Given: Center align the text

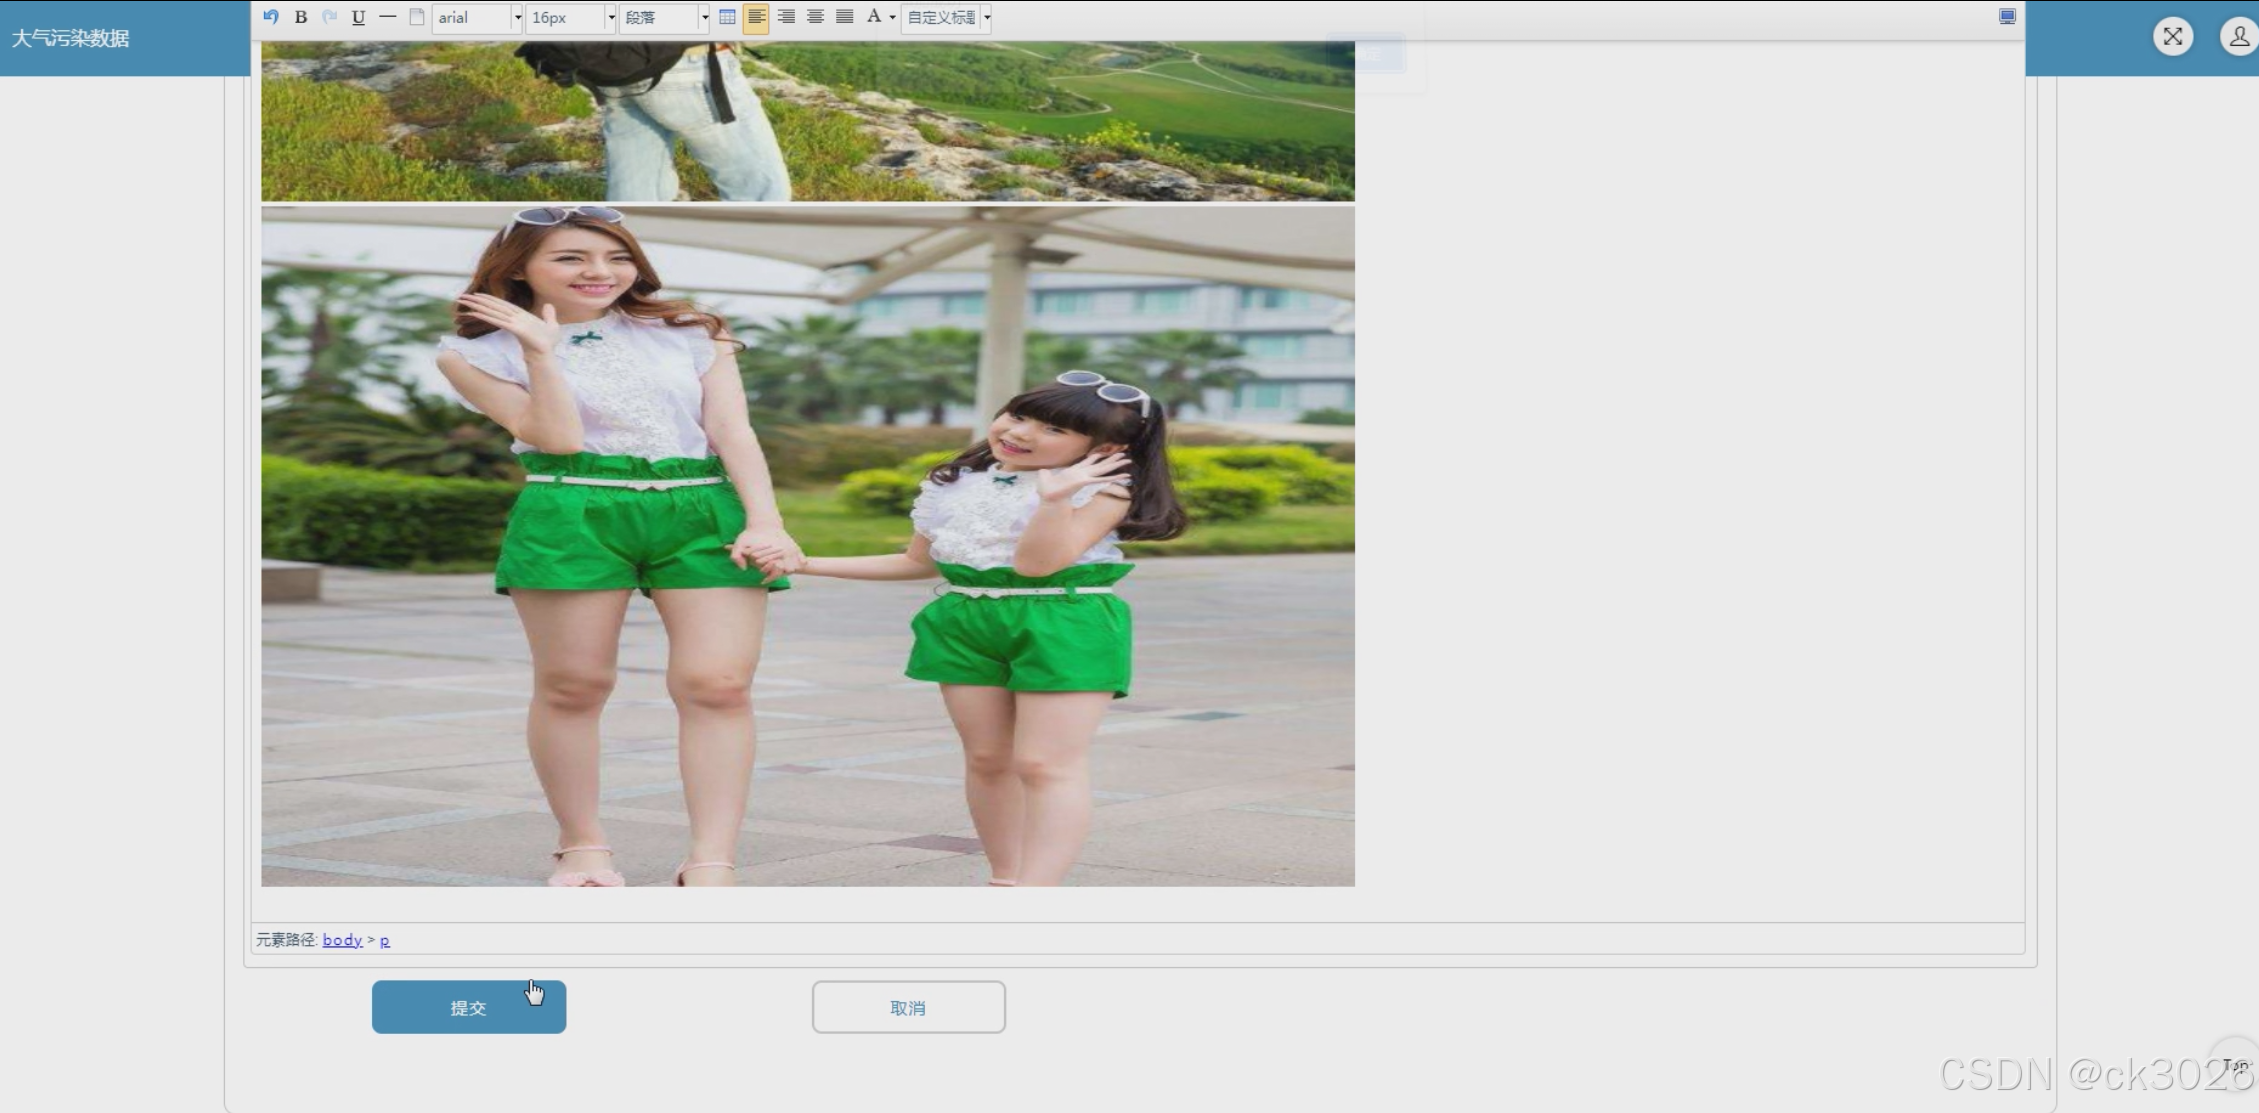Looking at the screenshot, I should [x=815, y=17].
